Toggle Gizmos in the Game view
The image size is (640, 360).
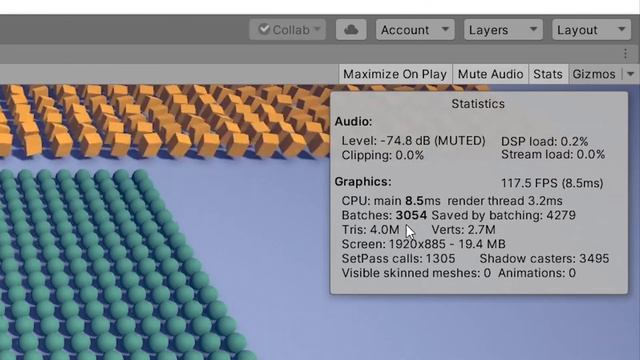tap(594, 74)
